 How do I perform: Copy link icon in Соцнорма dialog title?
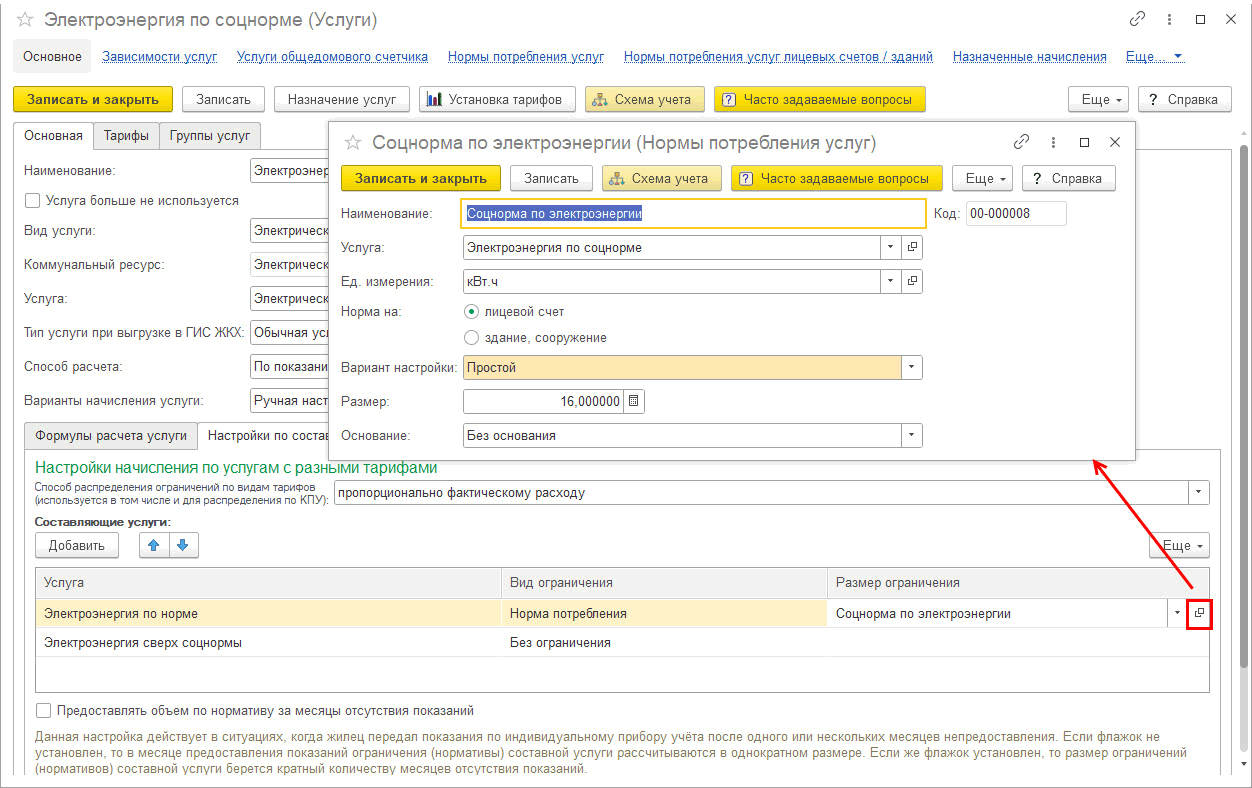click(1021, 142)
